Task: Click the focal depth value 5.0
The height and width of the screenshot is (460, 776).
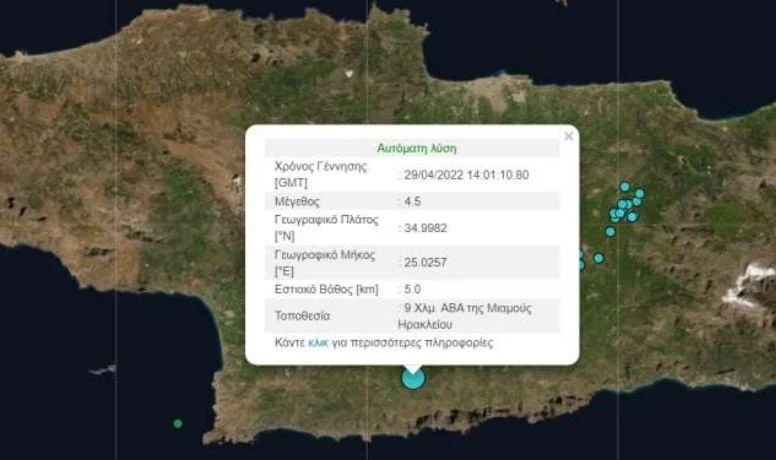Action: pos(412,289)
